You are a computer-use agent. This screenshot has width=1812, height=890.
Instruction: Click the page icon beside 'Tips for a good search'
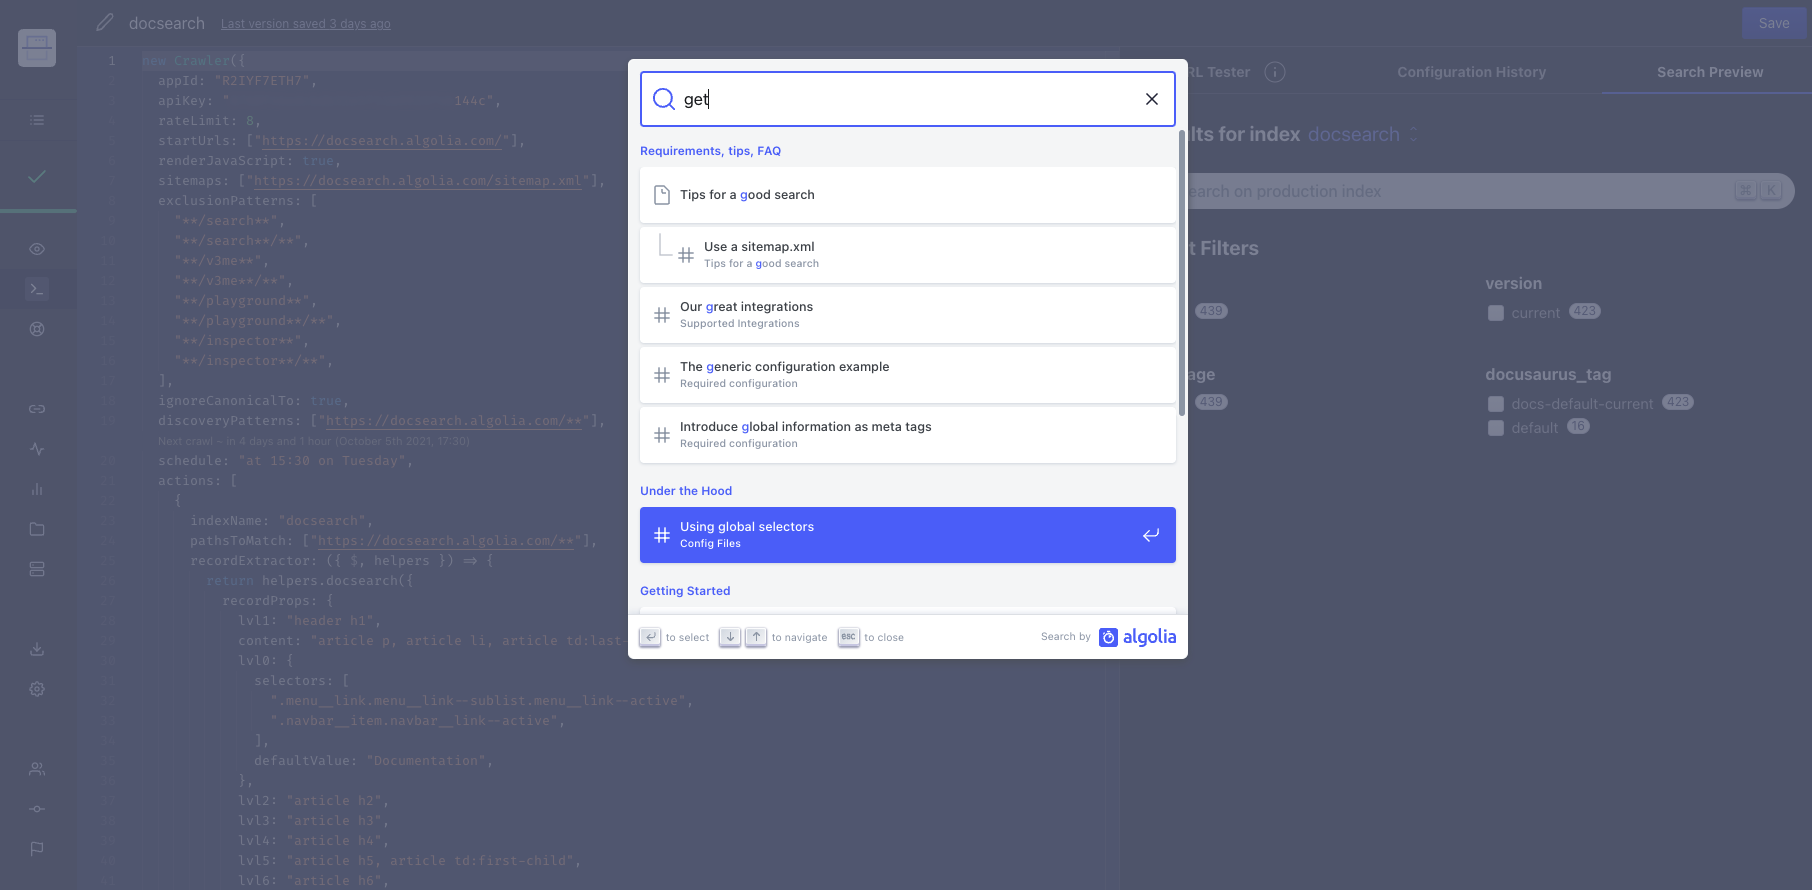(x=662, y=195)
